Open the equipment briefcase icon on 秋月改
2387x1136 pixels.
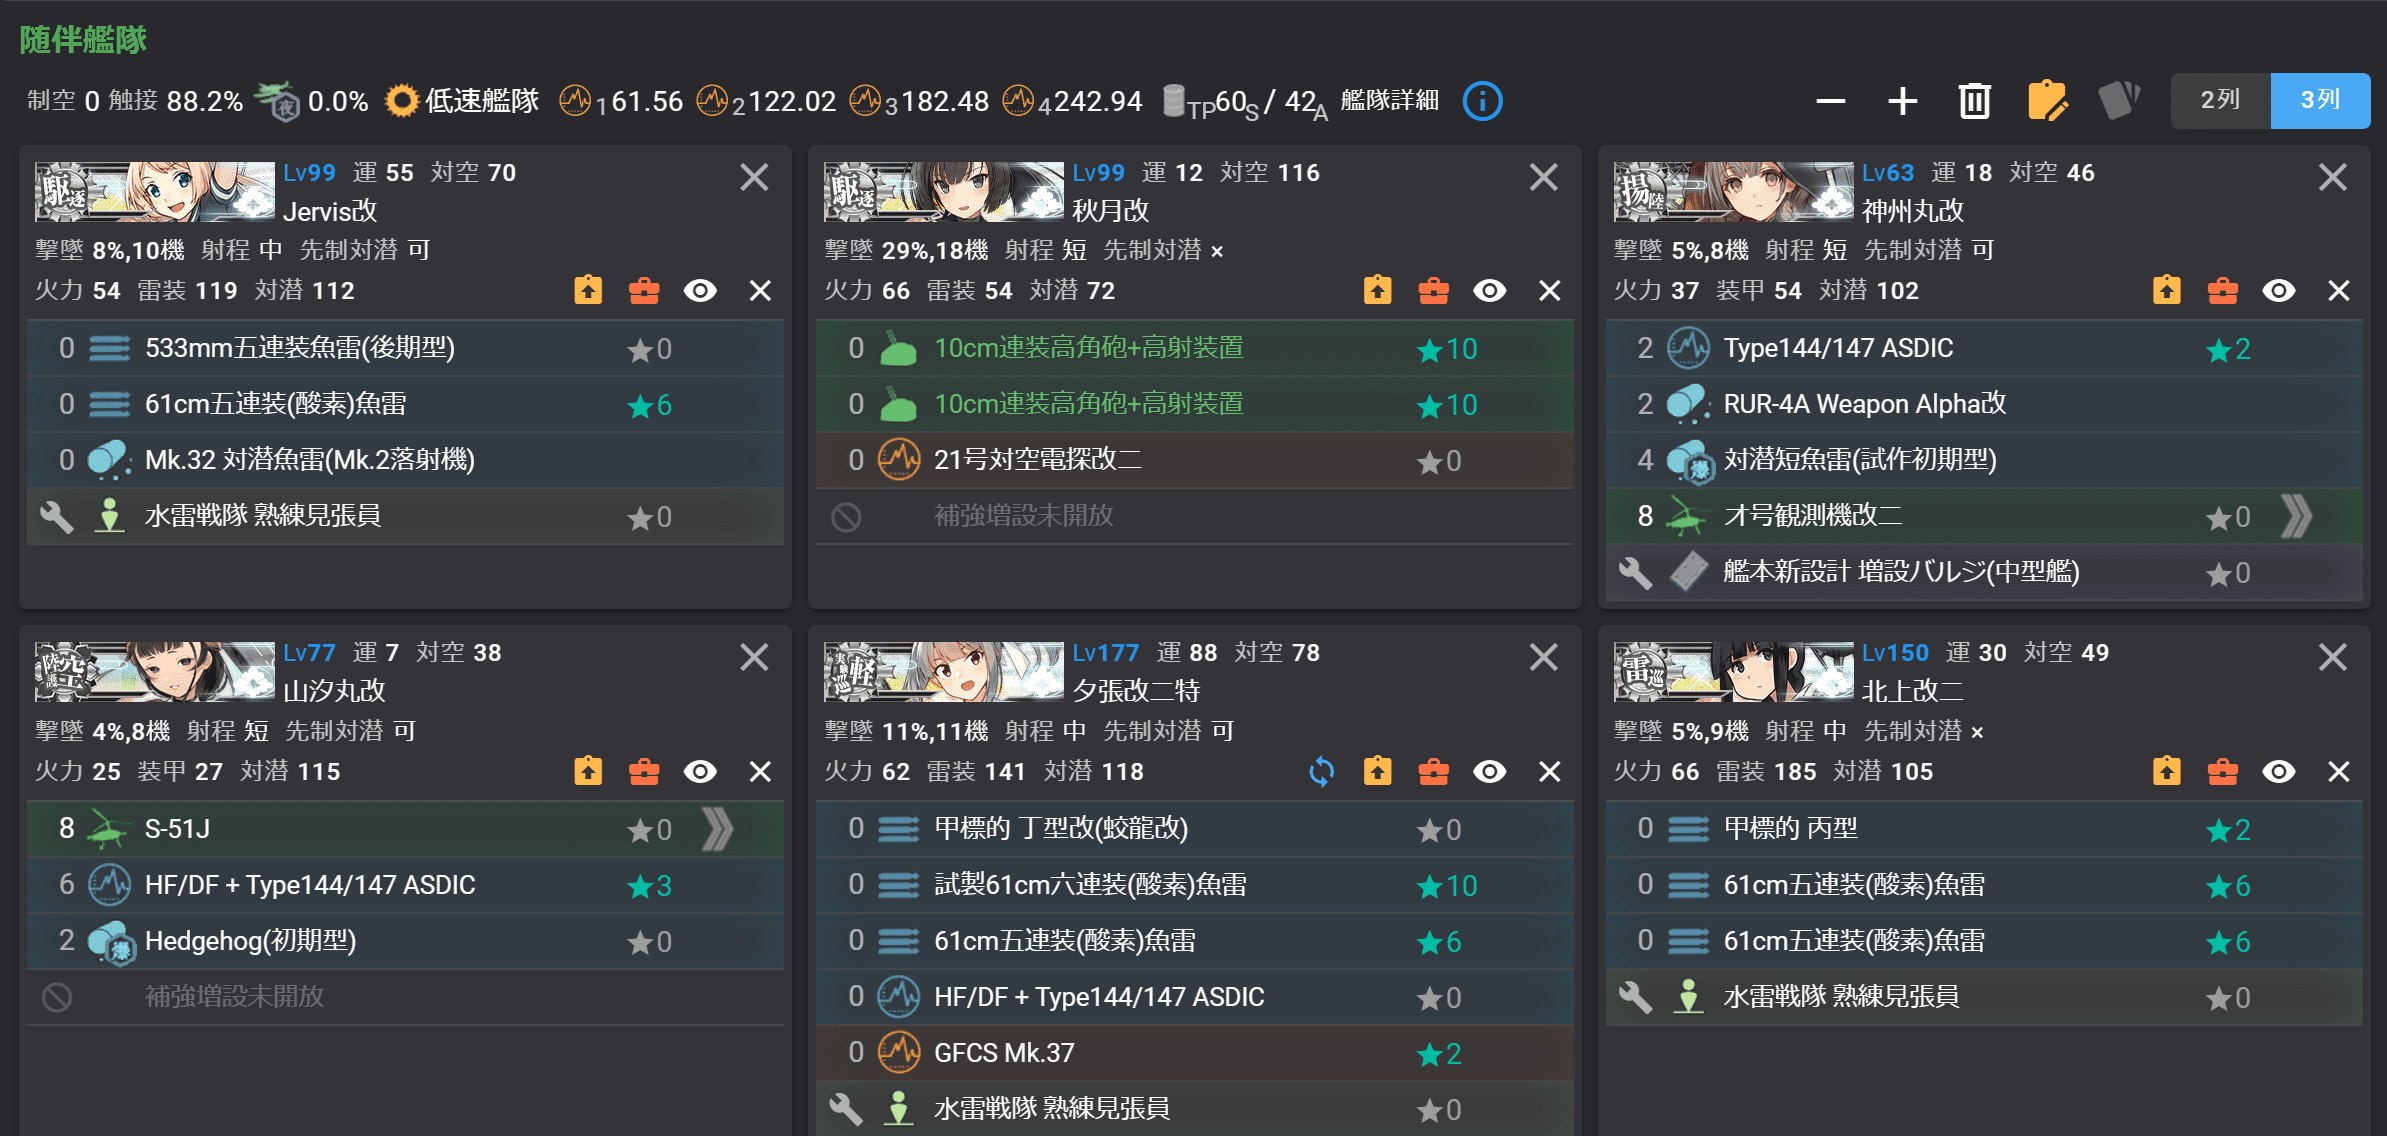1433,290
